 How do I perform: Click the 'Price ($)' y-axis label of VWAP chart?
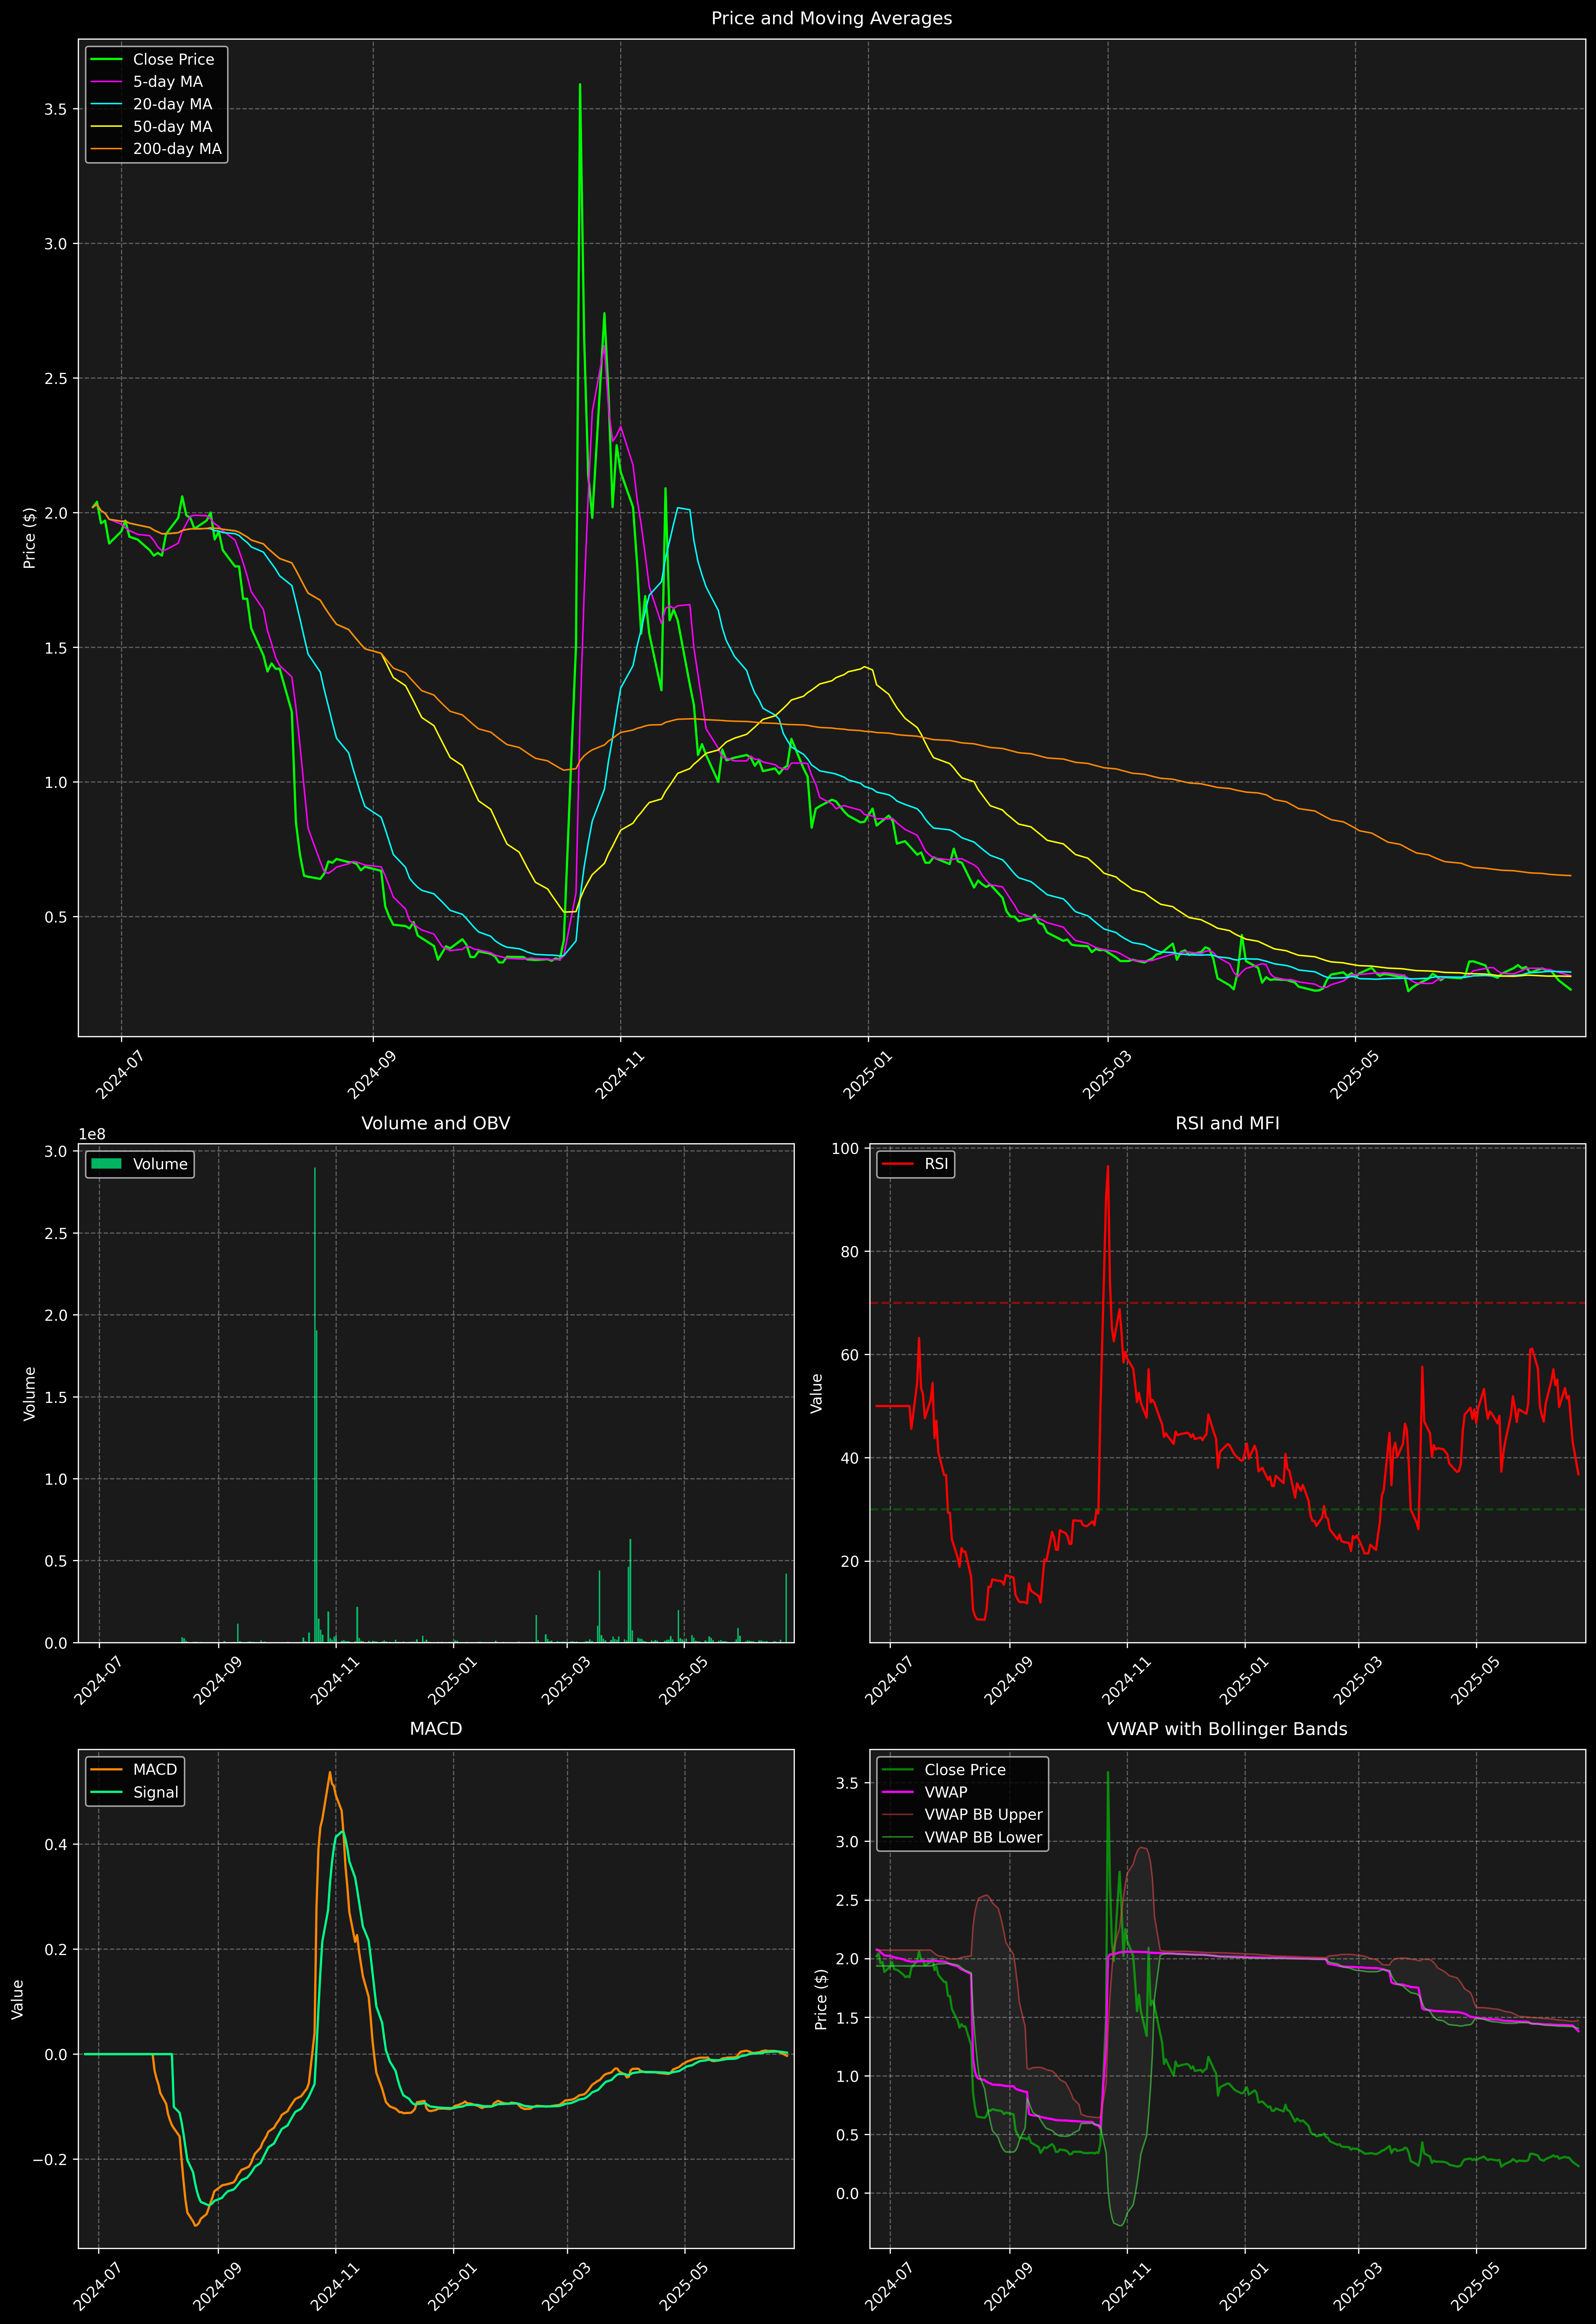[821, 1999]
